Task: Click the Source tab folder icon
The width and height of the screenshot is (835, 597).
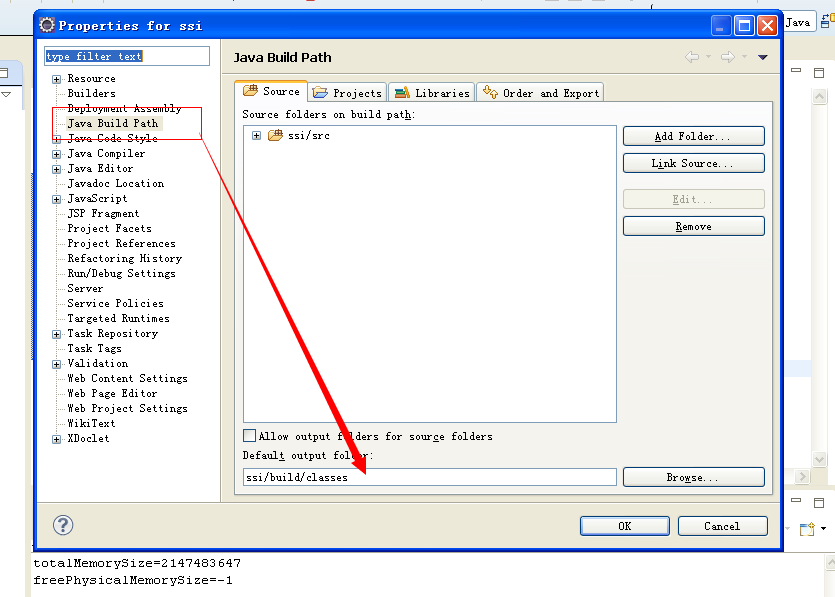Action: [250, 92]
